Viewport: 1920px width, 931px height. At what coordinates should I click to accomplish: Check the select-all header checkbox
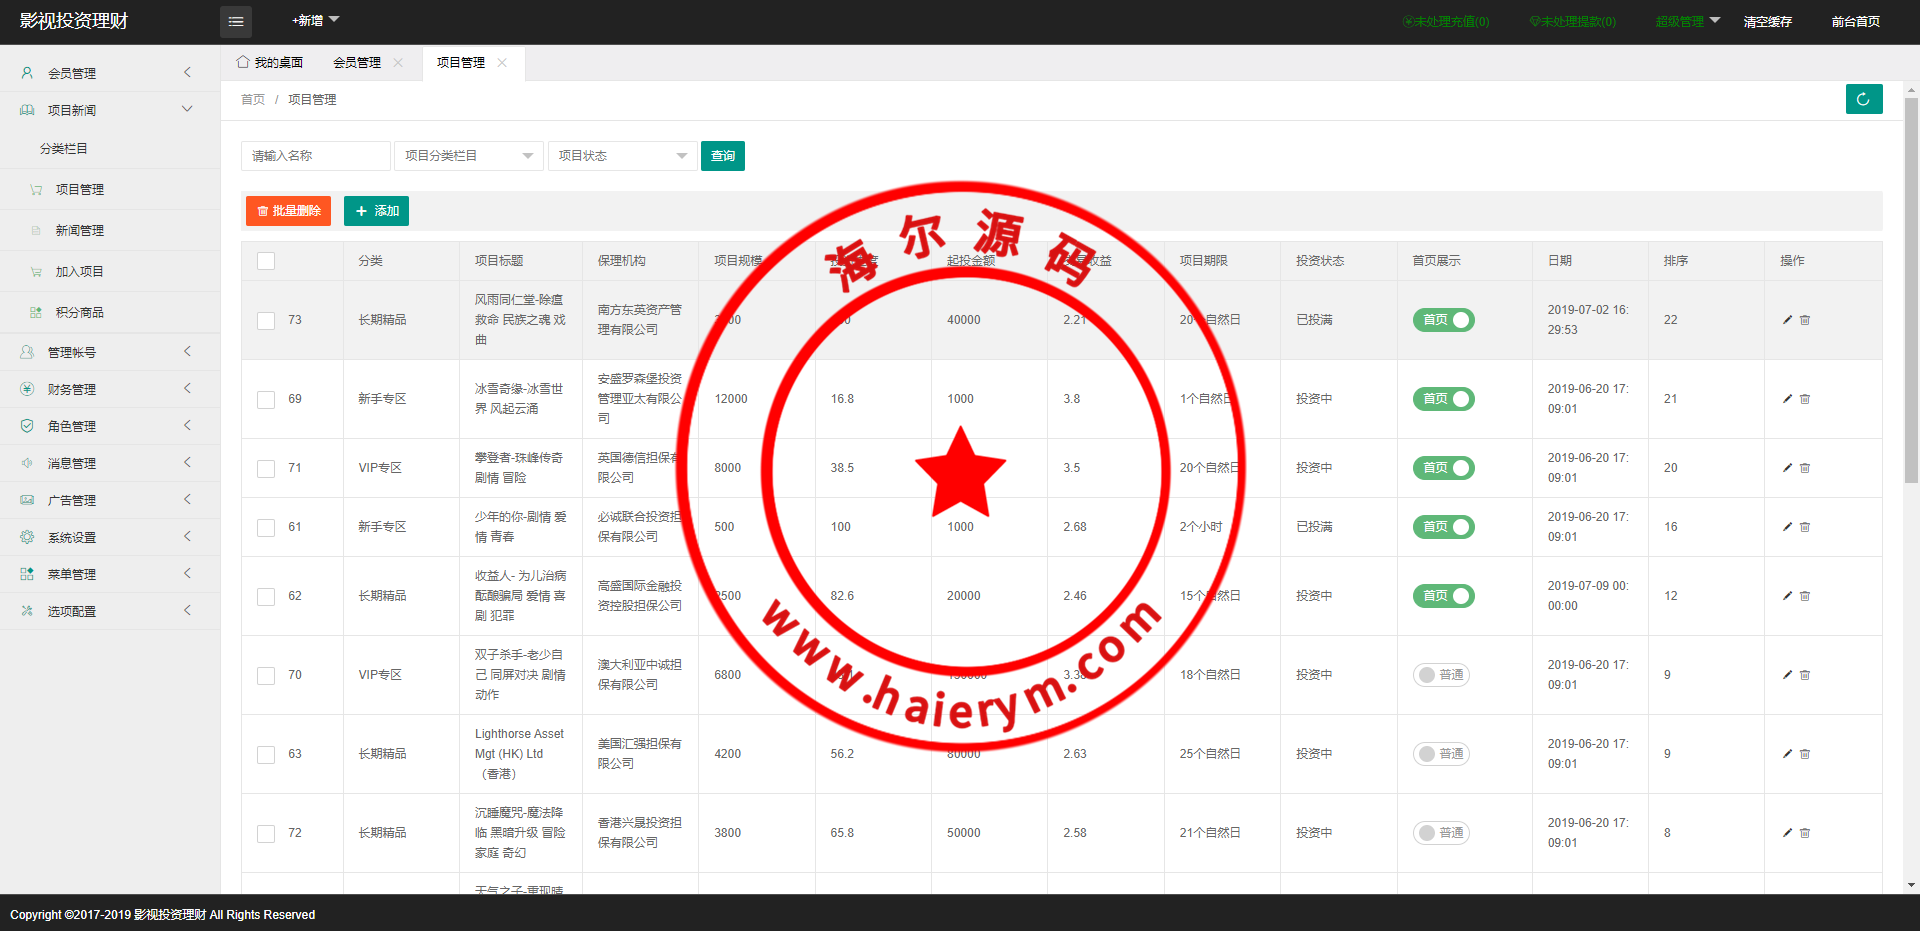coord(266,261)
